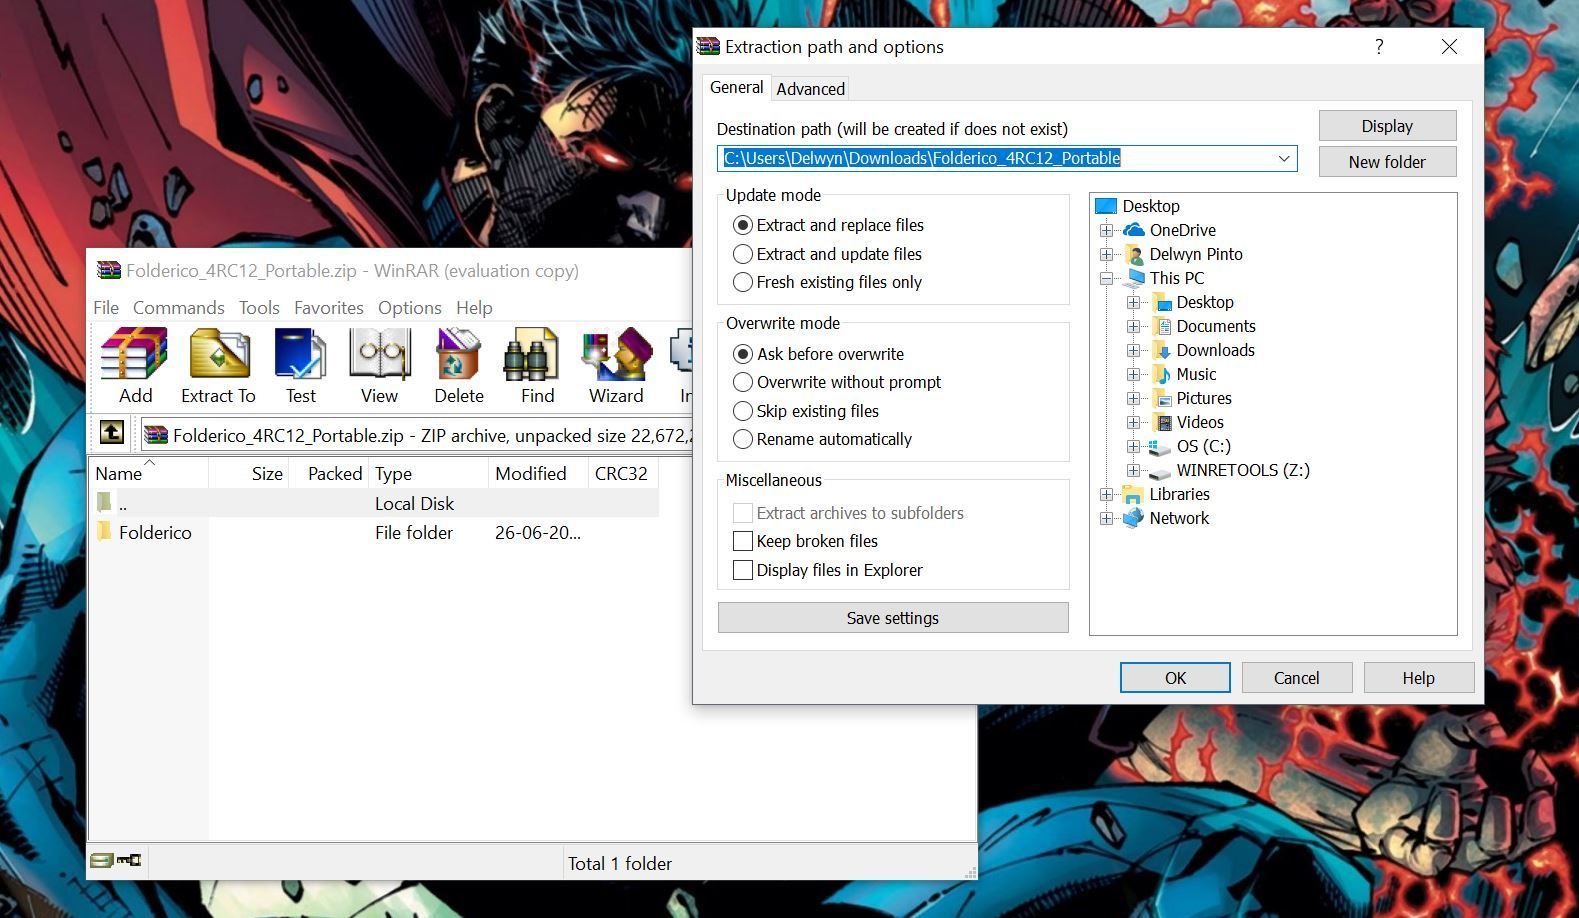
Task: Go up one level with arrow icon
Action: pyautogui.click(x=112, y=433)
